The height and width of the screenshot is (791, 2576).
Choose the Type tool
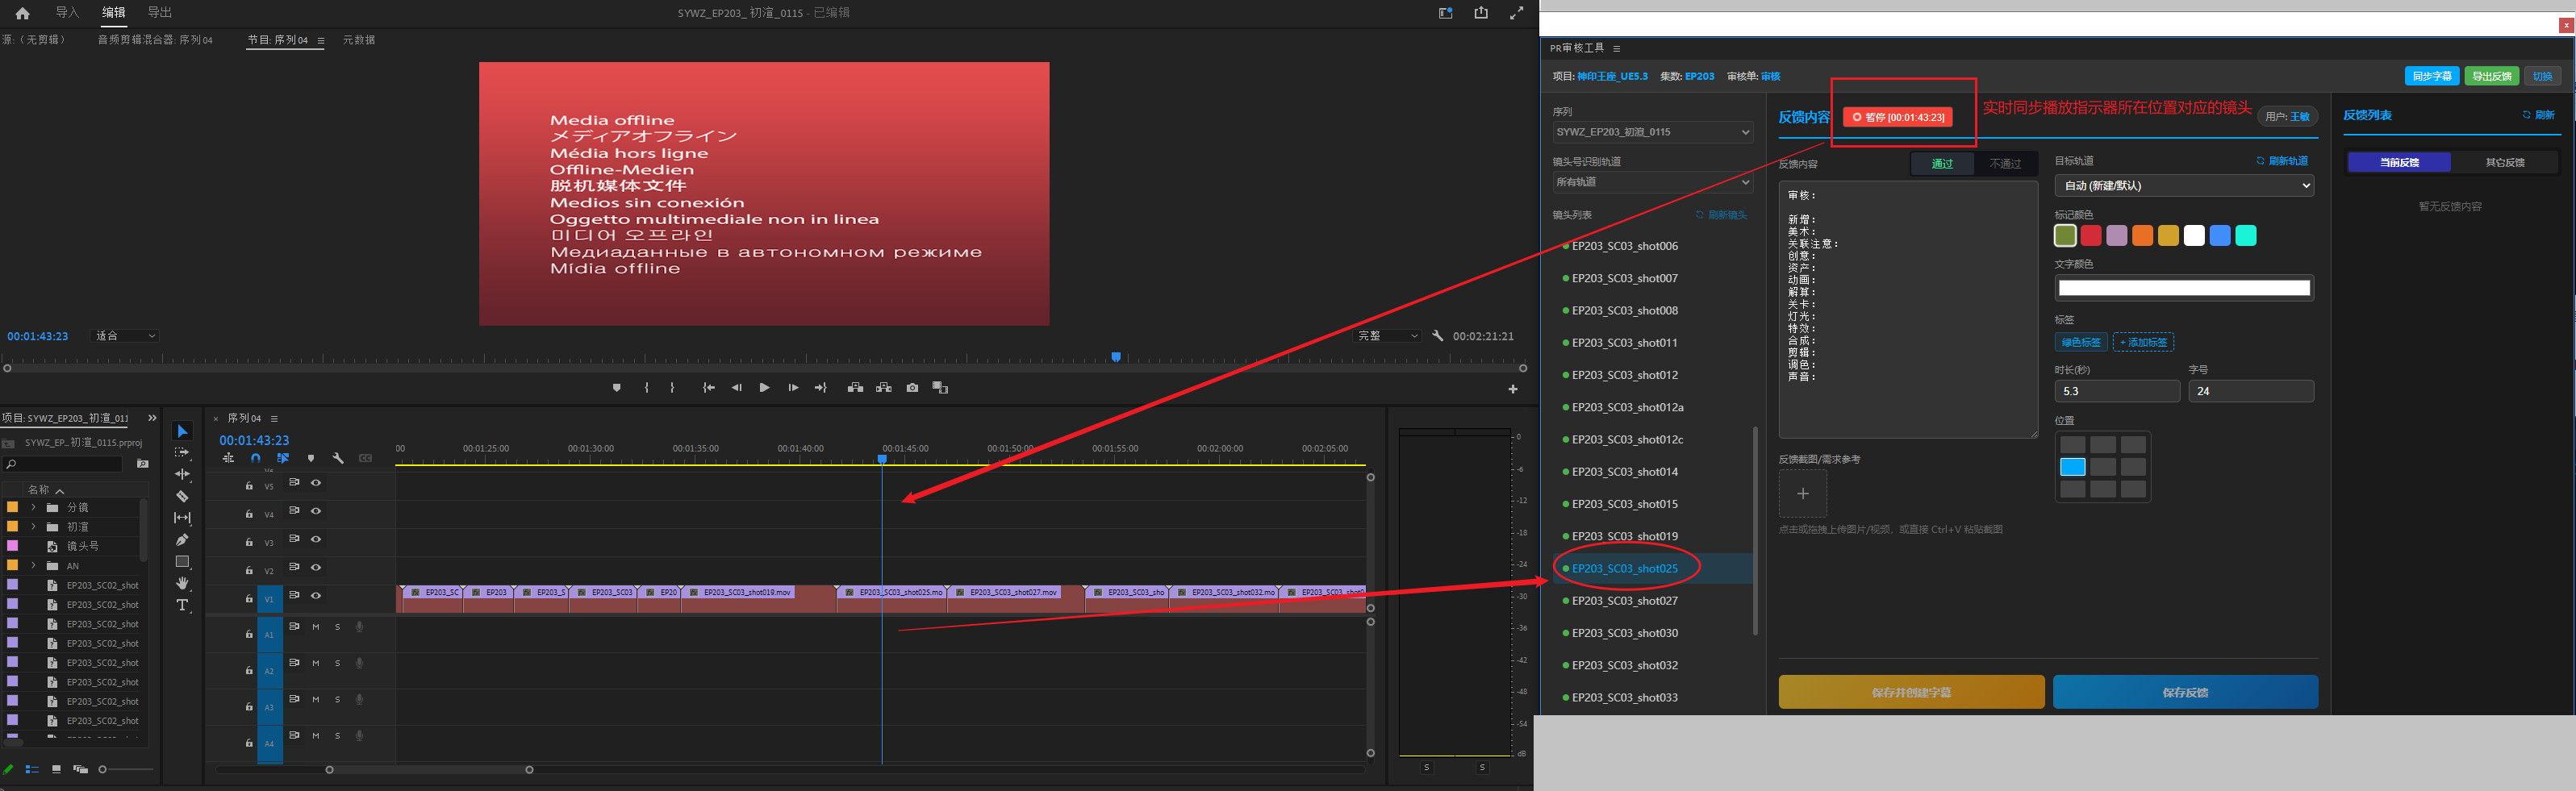pos(182,605)
